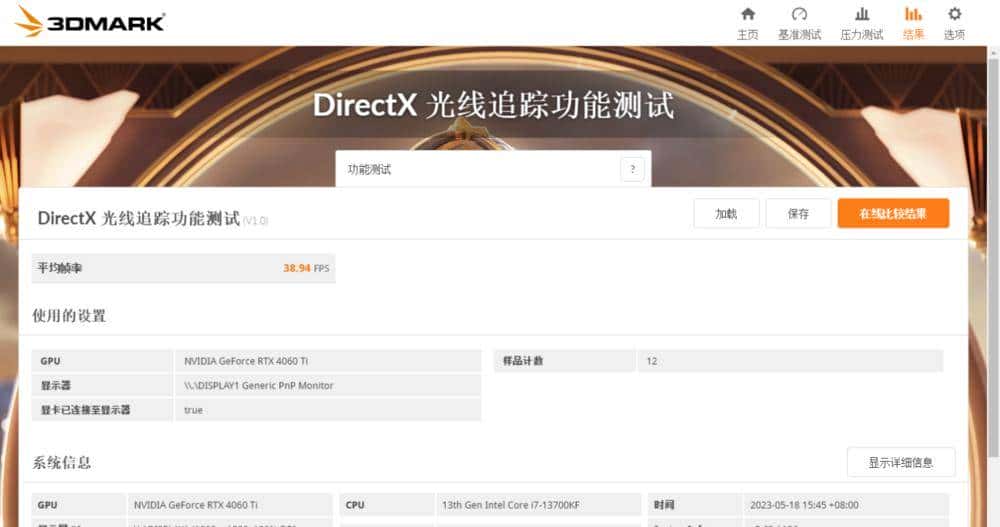The width and height of the screenshot is (1000, 527).
Task: Click the V1.0 version label
Action: (x=256, y=221)
